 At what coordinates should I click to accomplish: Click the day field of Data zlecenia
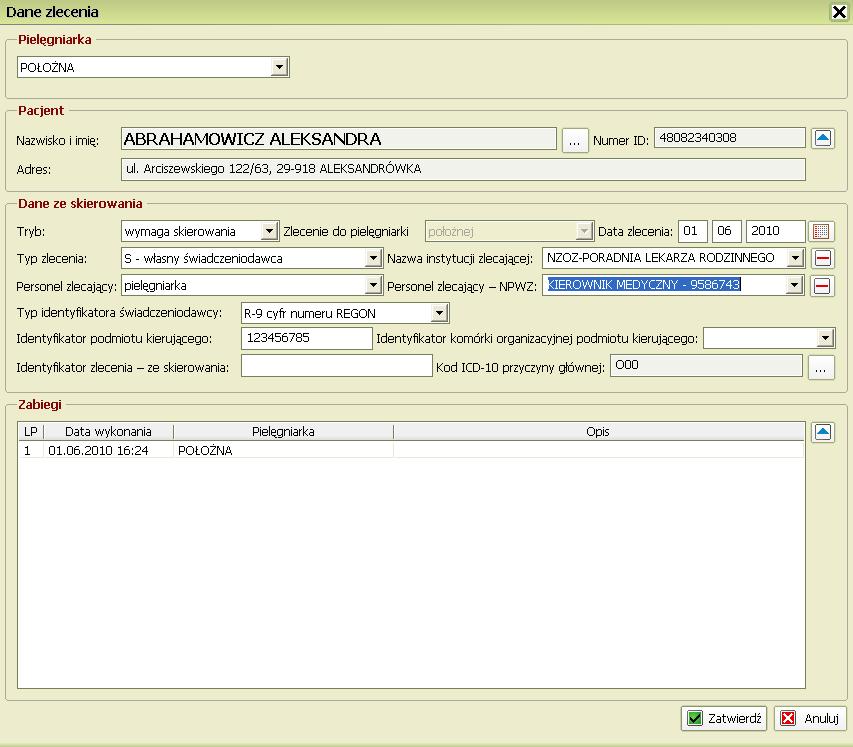693,231
